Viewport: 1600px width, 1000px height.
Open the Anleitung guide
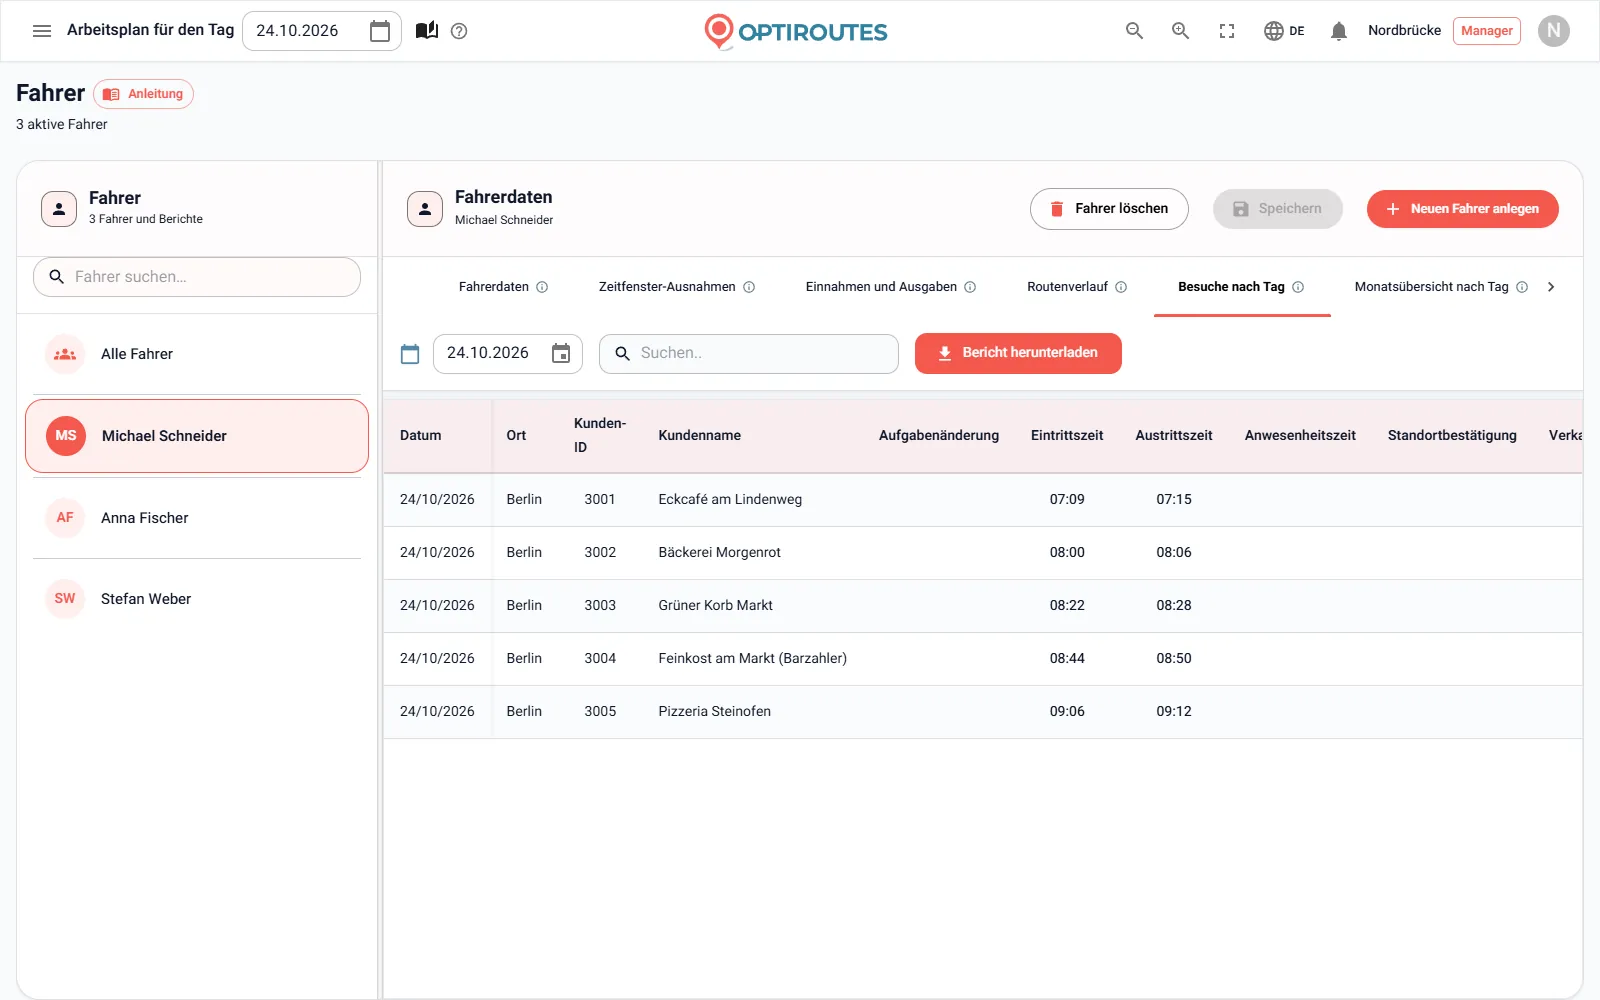pyautogui.click(x=143, y=94)
